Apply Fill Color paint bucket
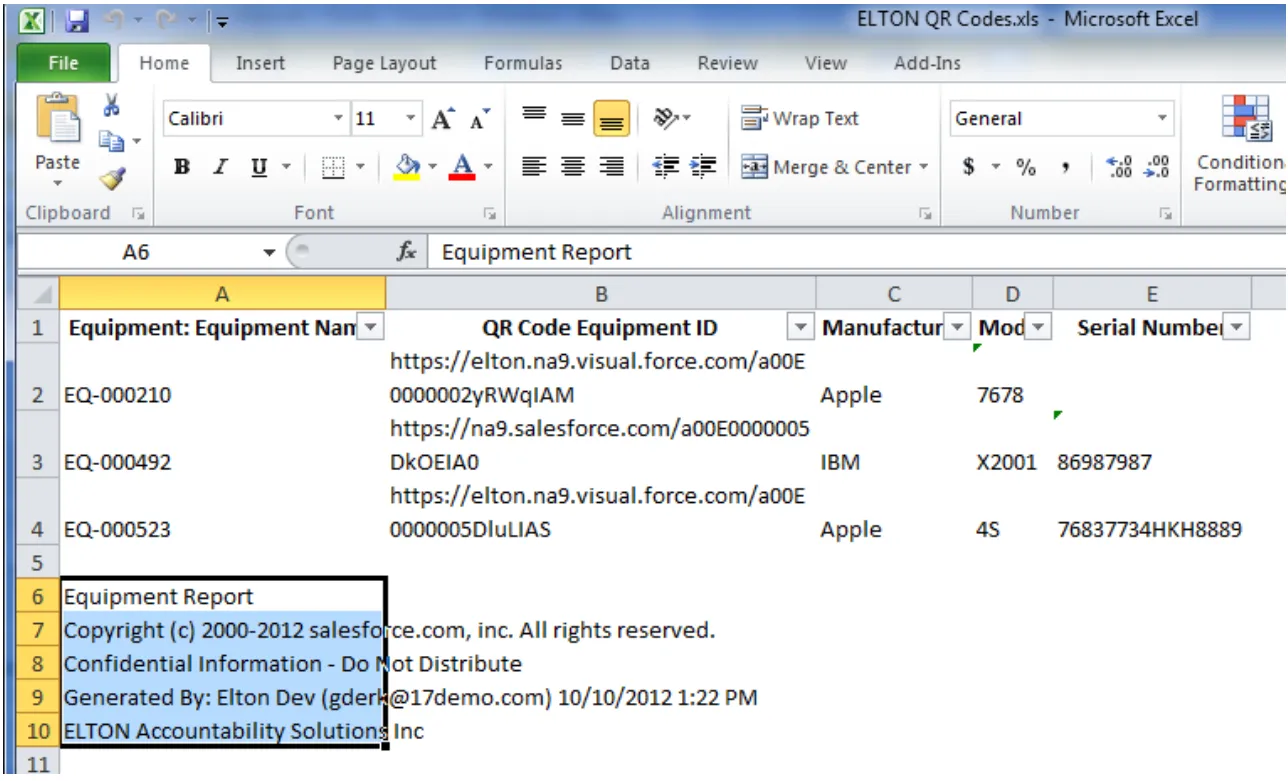The width and height of the screenshot is (1288, 781). 407,166
